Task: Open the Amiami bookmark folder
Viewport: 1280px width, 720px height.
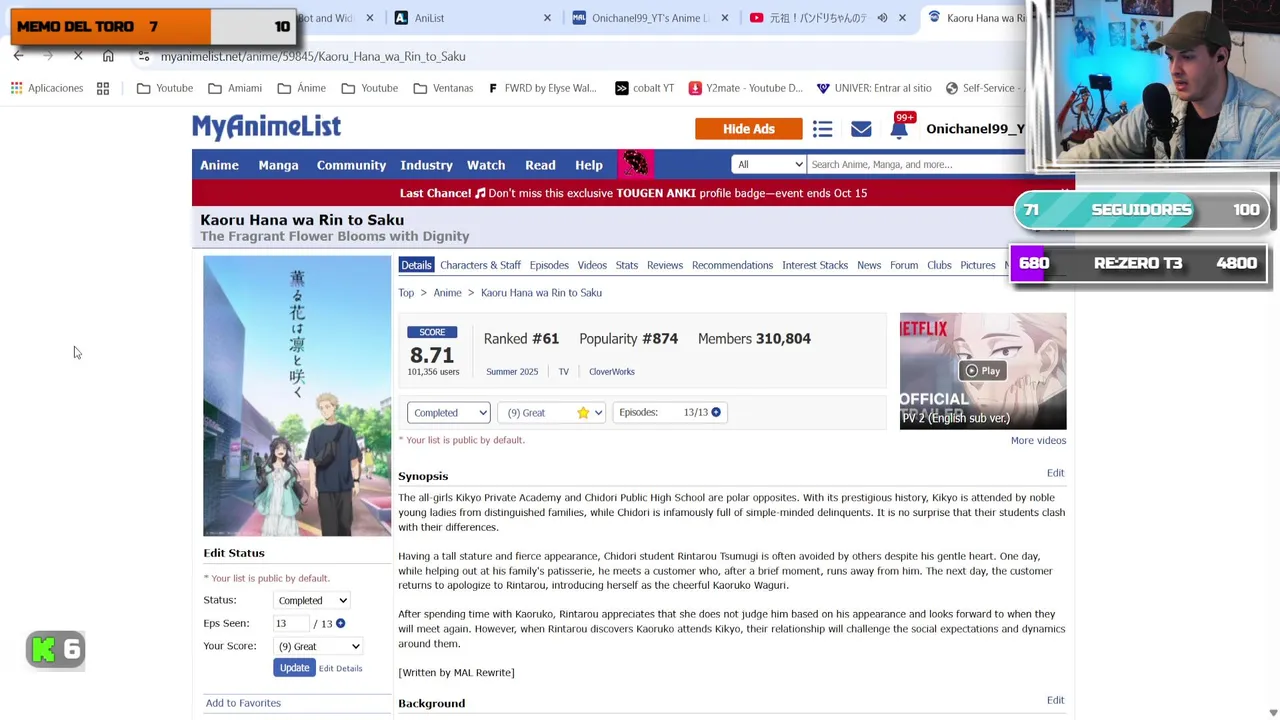Action: (235, 88)
